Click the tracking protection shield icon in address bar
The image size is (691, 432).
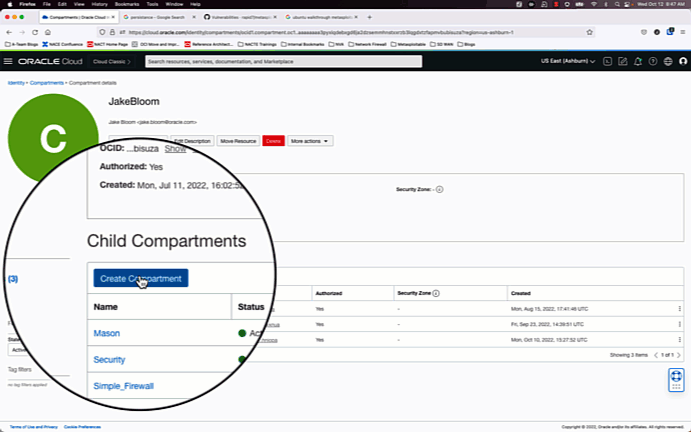coord(102,32)
